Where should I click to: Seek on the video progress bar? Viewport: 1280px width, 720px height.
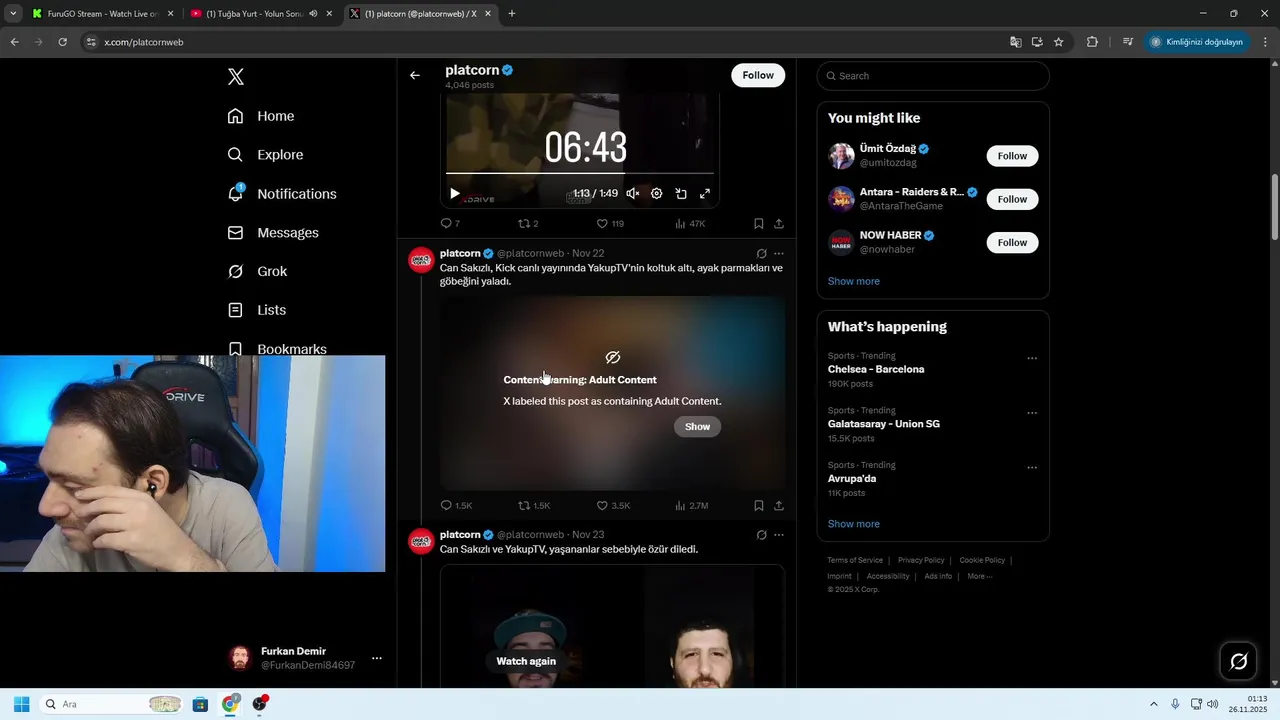pyautogui.click(x=580, y=173)
